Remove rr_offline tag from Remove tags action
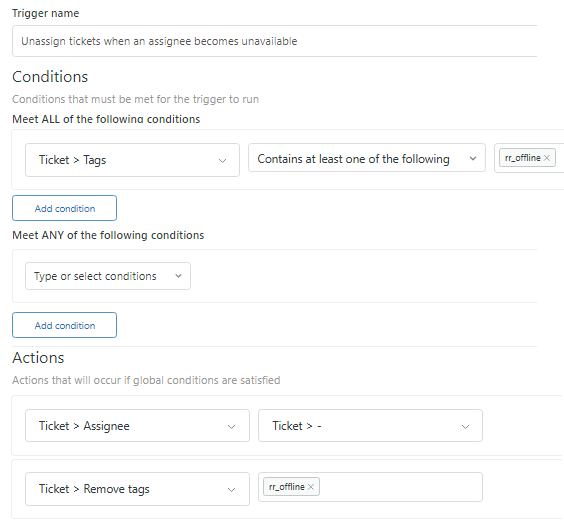The height and width of the screenshot is (522, 564). pyautogui.click(x=311, y=487)
